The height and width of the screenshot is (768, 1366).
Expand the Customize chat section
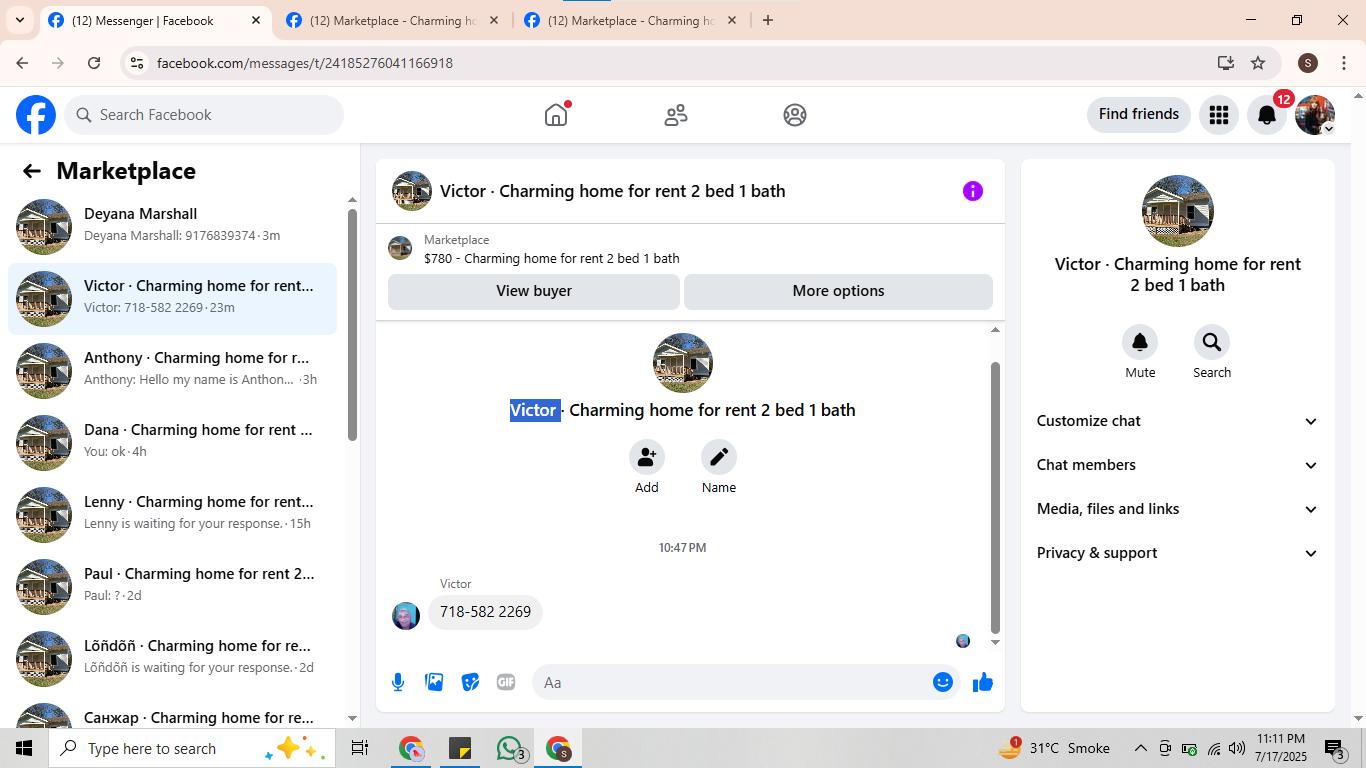[1178, 421]
